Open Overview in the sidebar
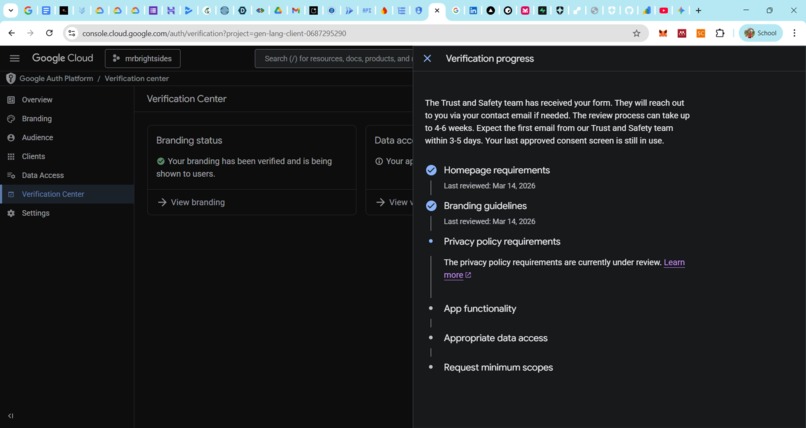The image size is (806, 428). tap(37, 100)
